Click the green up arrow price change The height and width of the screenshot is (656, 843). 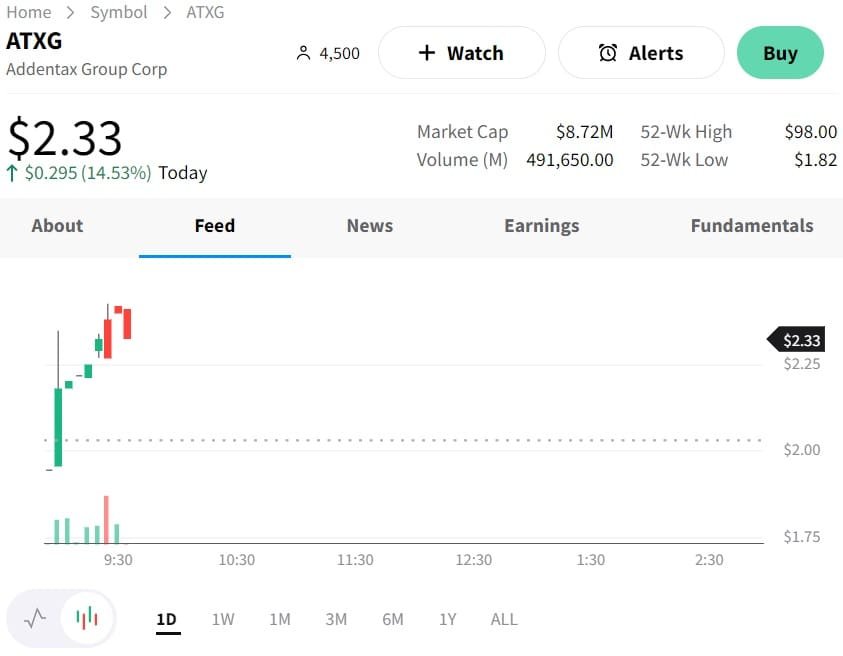point(12,173)
